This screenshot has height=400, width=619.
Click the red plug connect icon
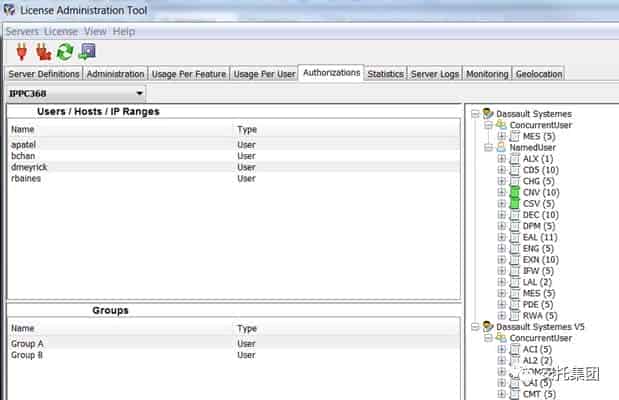(22, 52)
